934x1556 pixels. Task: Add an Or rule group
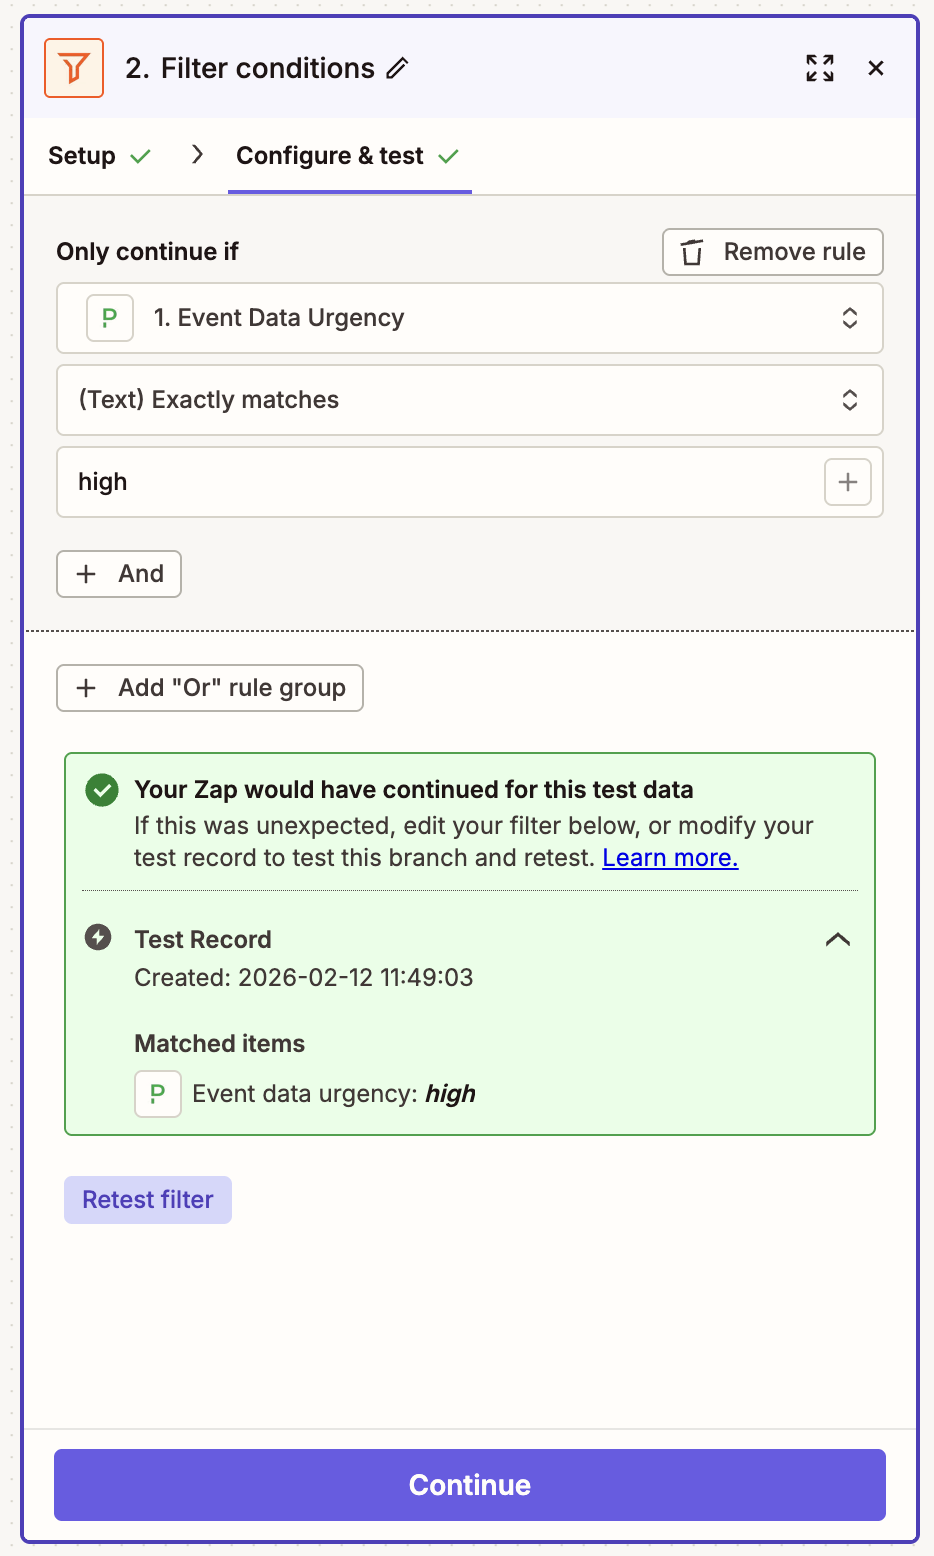209,688
